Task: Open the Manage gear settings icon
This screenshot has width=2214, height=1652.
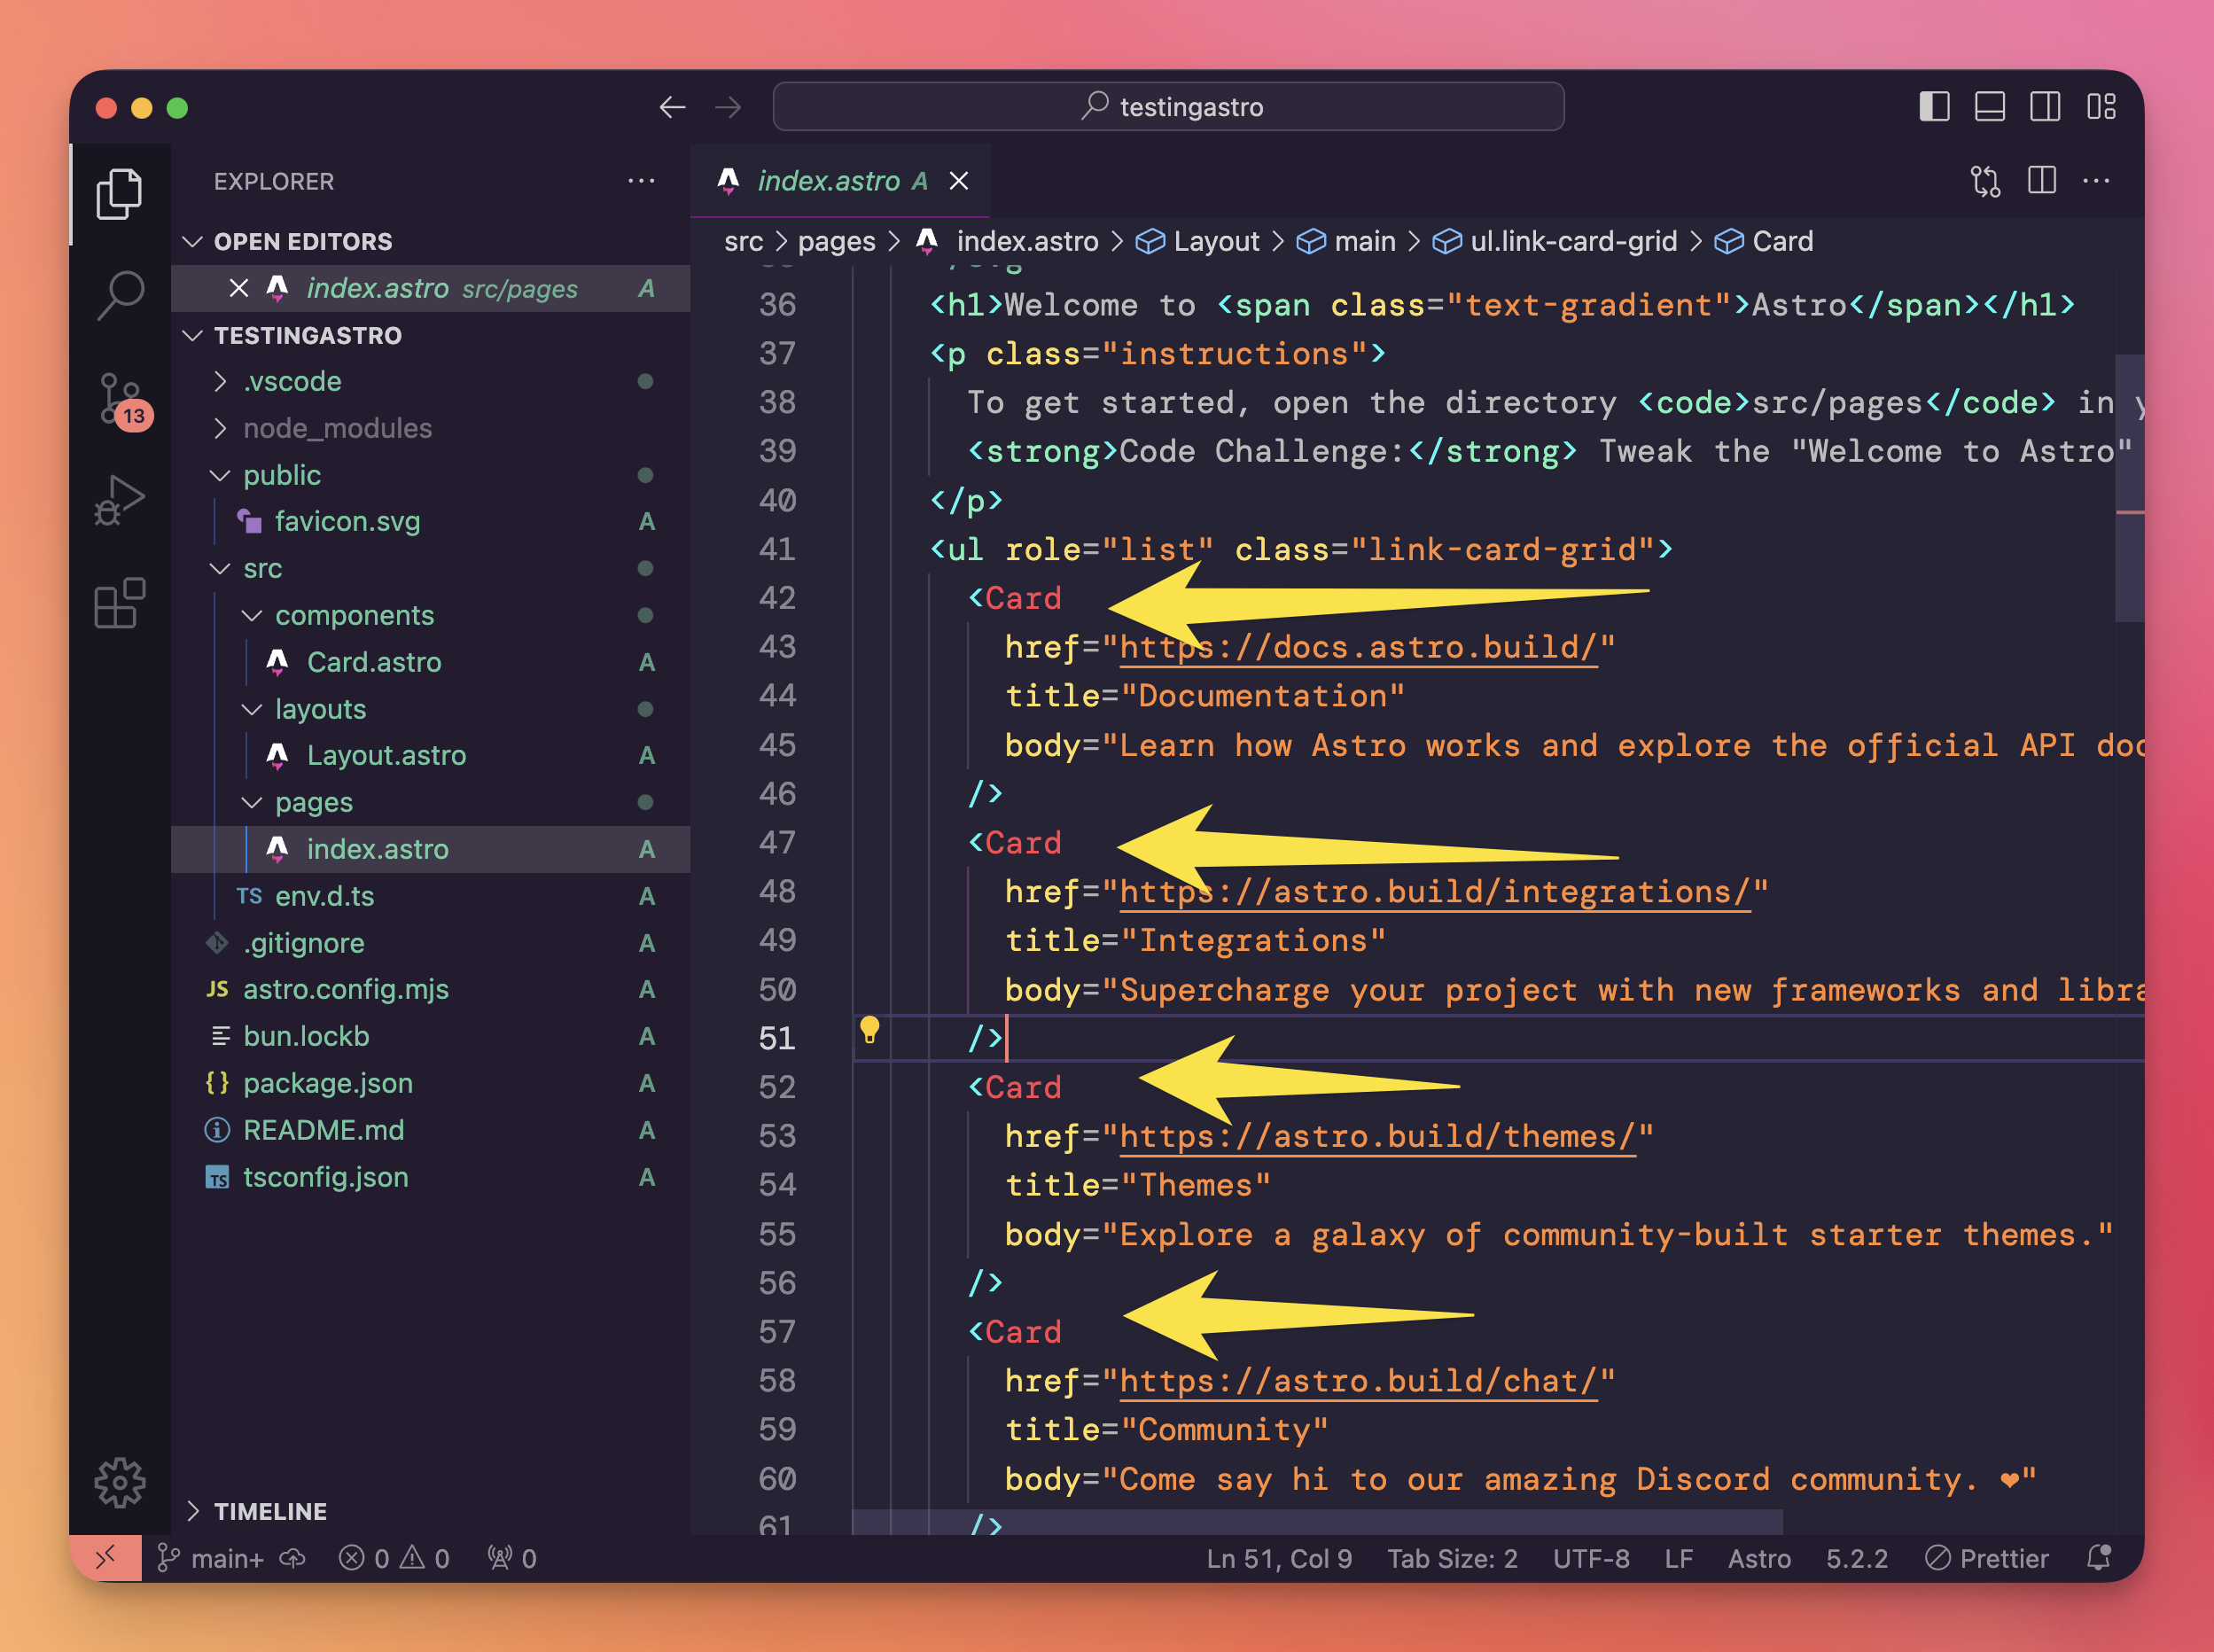Action: click(x=120, y=1482)
